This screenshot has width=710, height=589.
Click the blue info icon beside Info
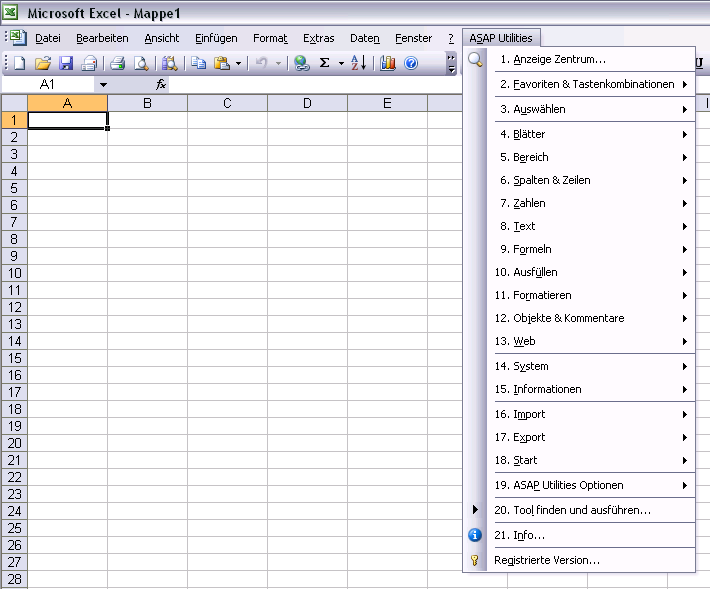475,535
